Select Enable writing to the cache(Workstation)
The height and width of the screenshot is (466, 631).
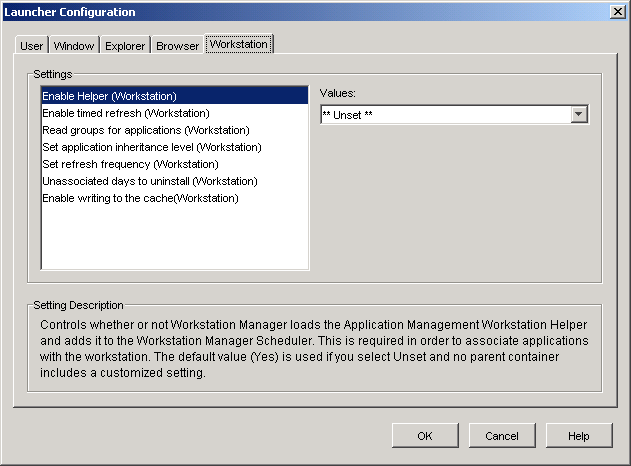click(x=175, y=198)
